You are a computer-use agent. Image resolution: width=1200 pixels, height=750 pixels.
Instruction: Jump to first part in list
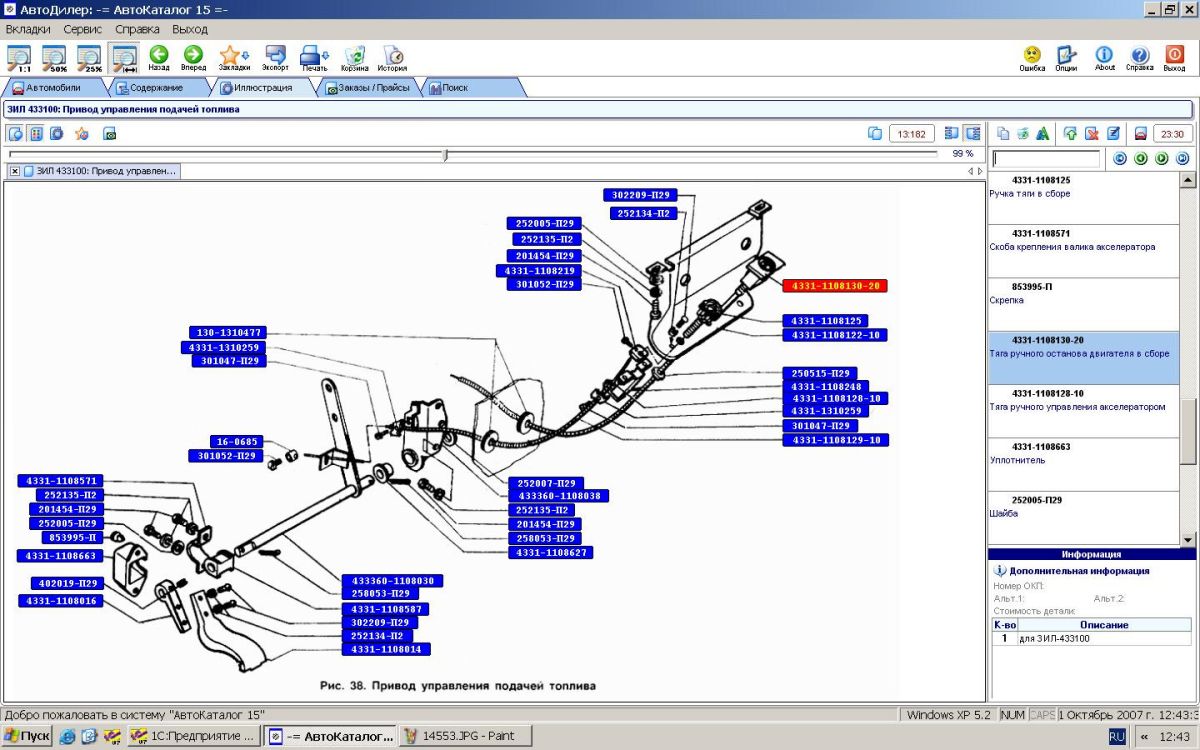click(1119, 159)
